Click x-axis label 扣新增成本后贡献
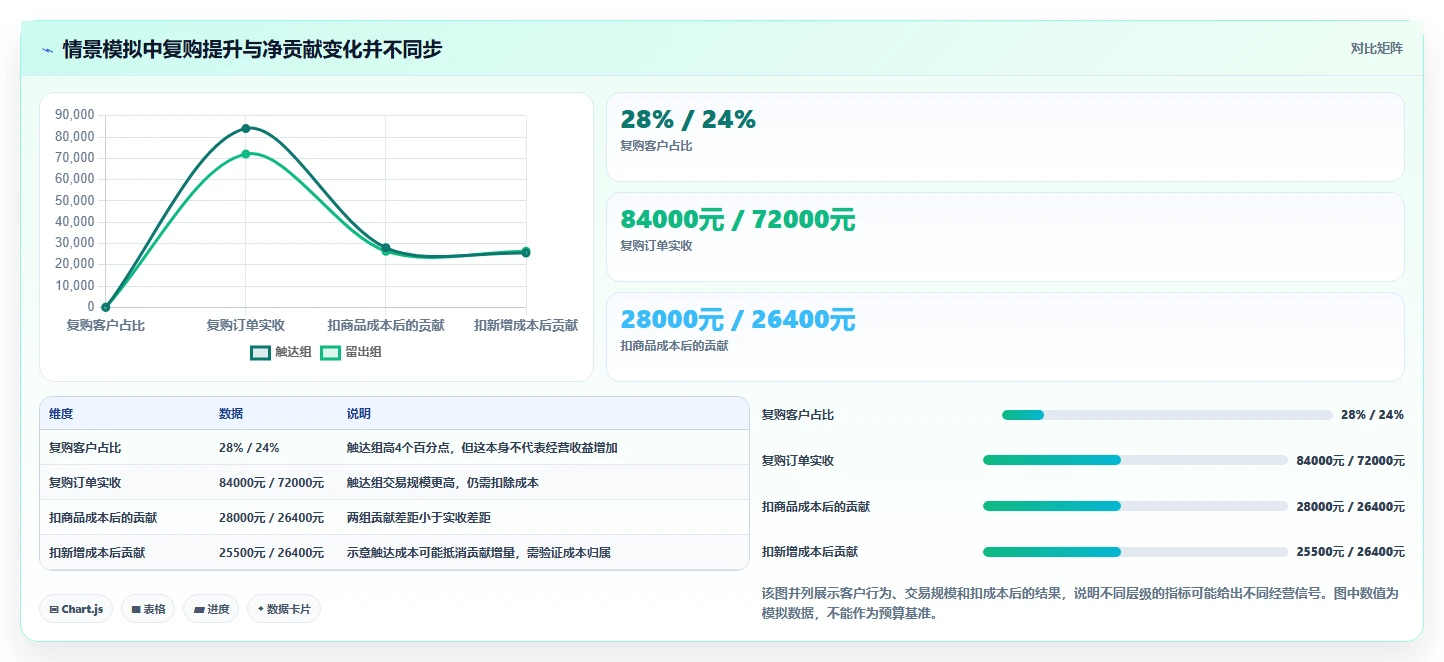The image size is (1444, 662). [526, 326]
